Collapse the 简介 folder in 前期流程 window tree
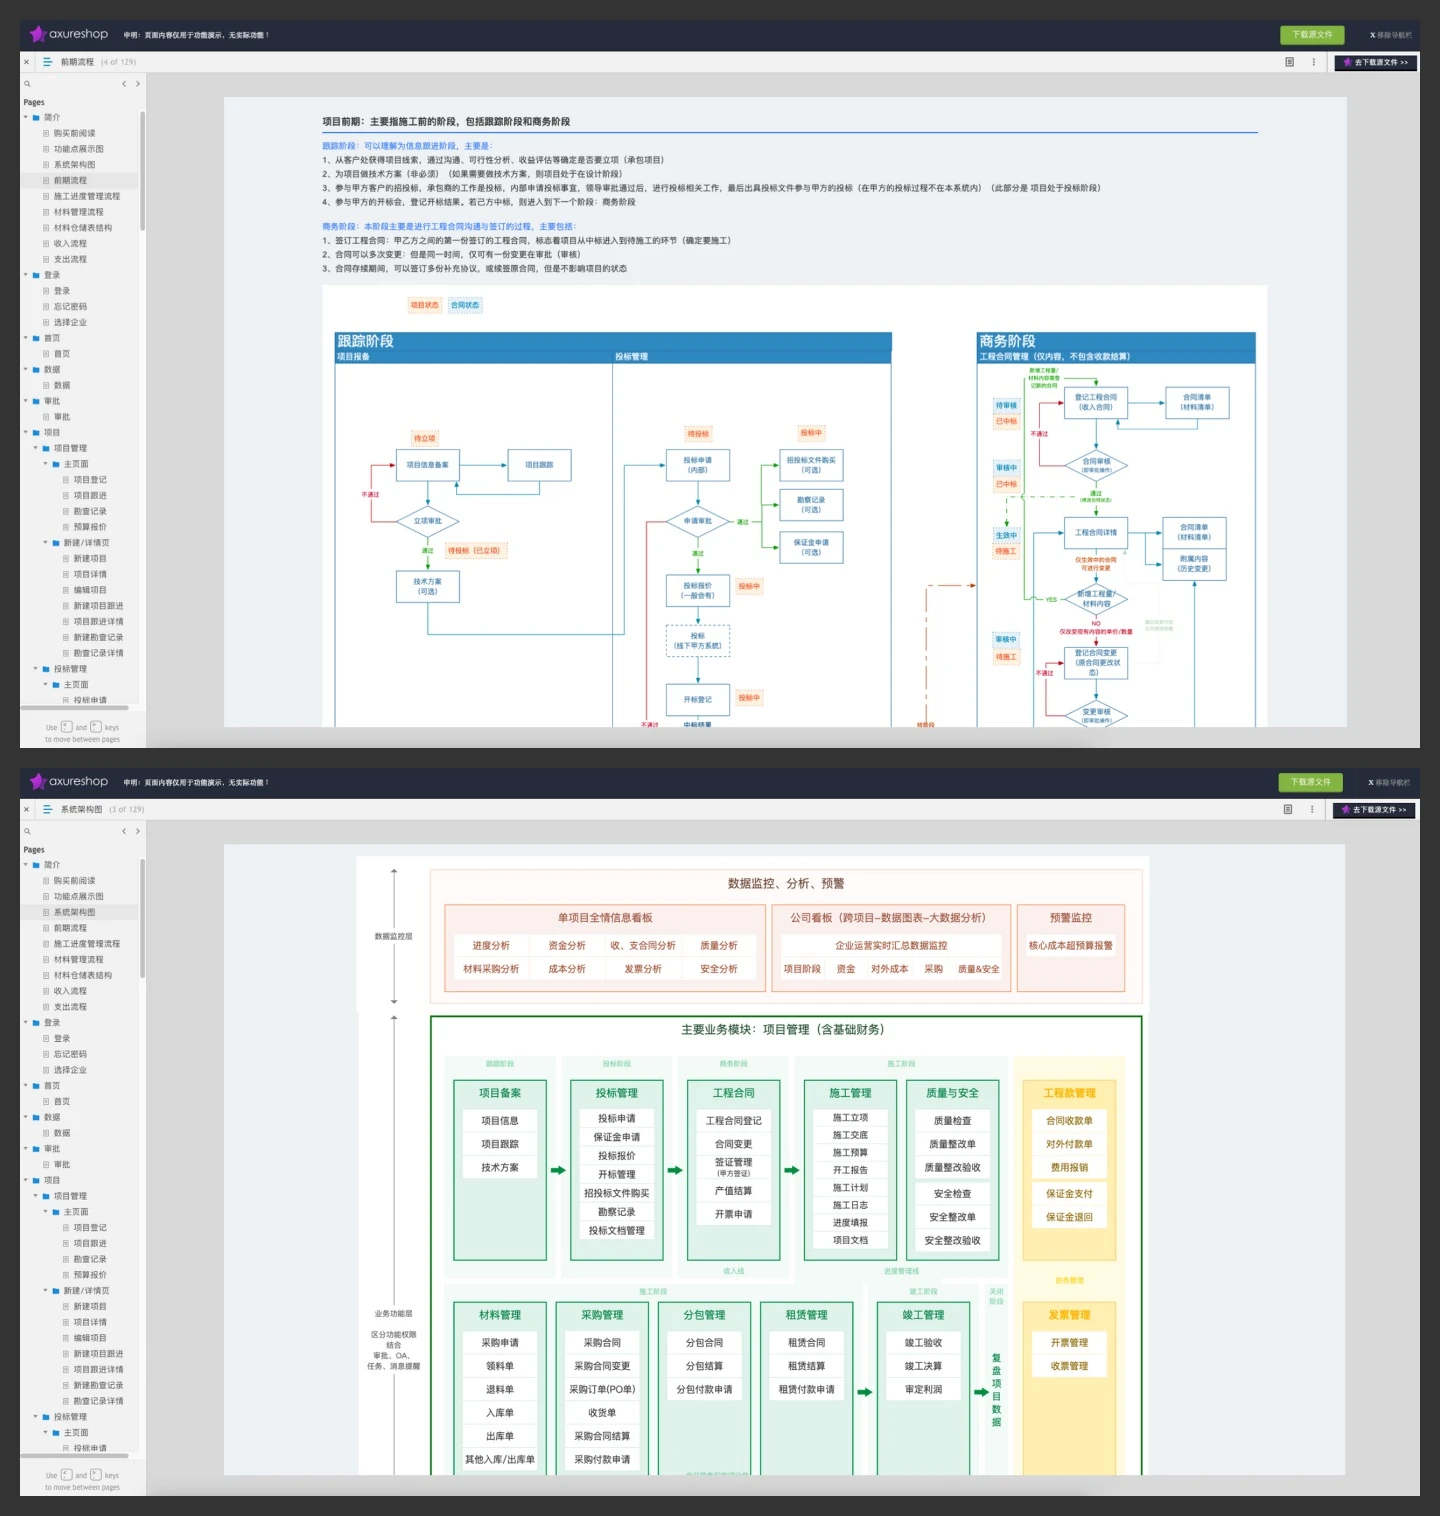The image size is (1440, 1516). (26, 117)
